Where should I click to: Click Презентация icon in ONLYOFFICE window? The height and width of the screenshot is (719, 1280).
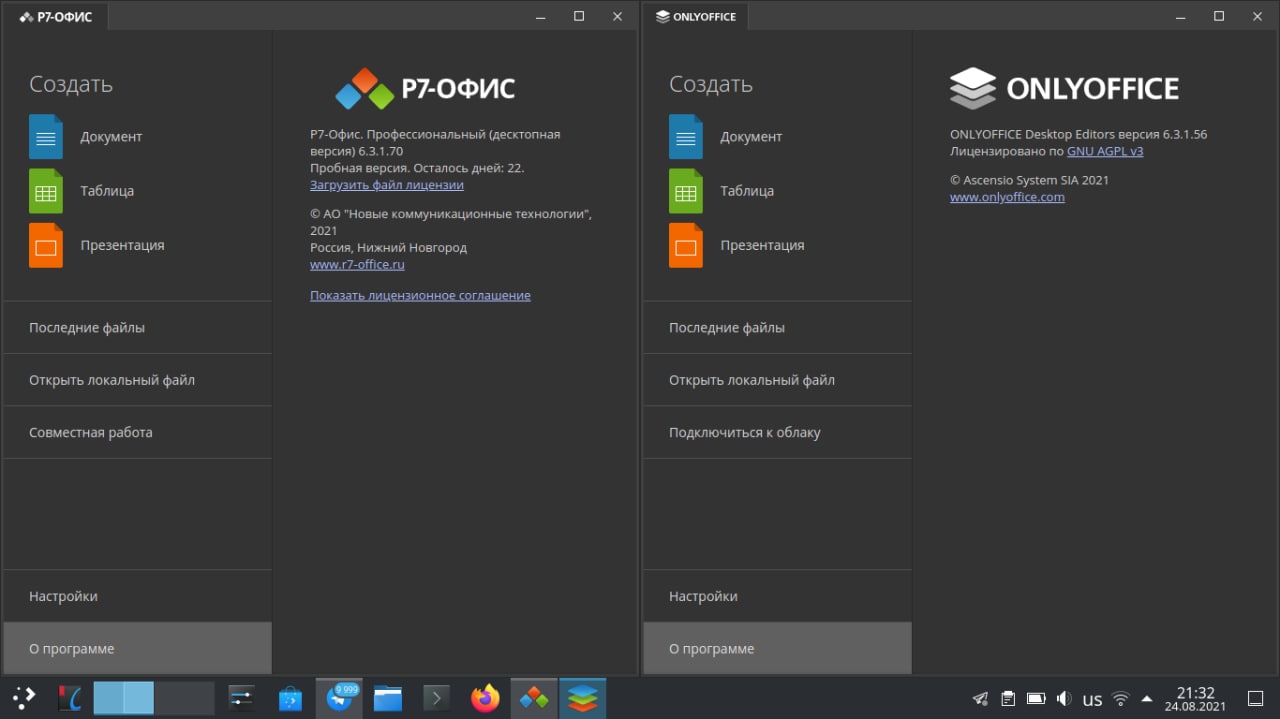pos(686,245)
